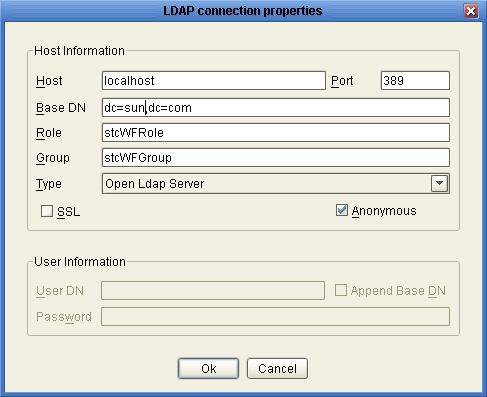Click into the Base DN text field
Viewport: 487px width, 397px height.
pos(276,107)
